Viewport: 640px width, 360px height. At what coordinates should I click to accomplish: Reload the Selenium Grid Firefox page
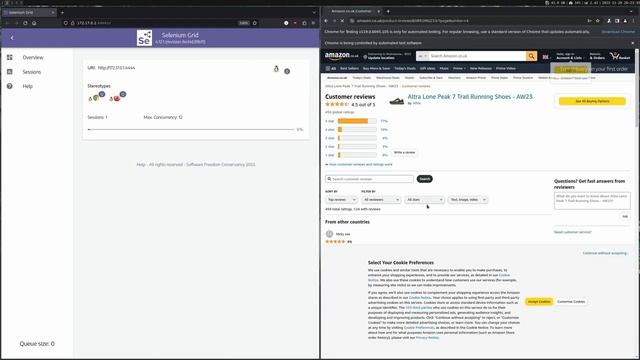(x=25, y=23)
